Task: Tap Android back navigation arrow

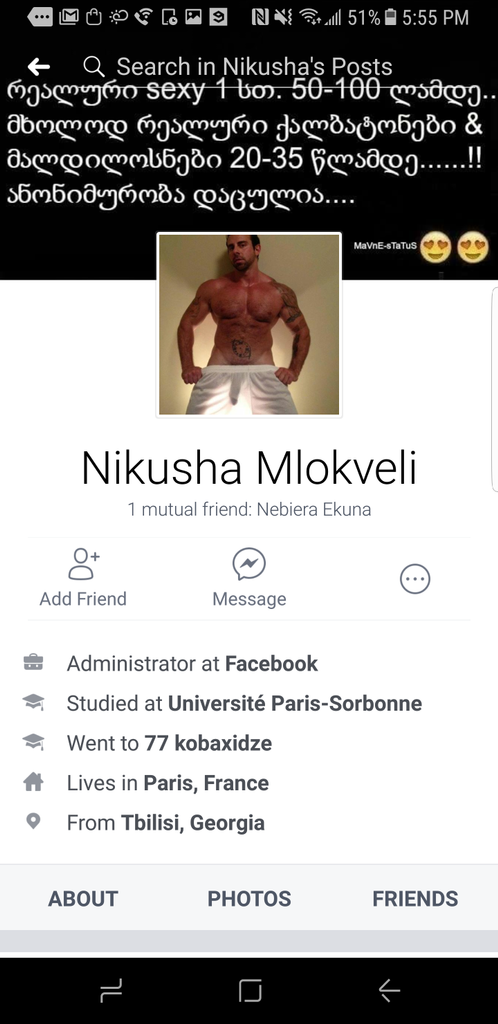Action: coord(389,991)
